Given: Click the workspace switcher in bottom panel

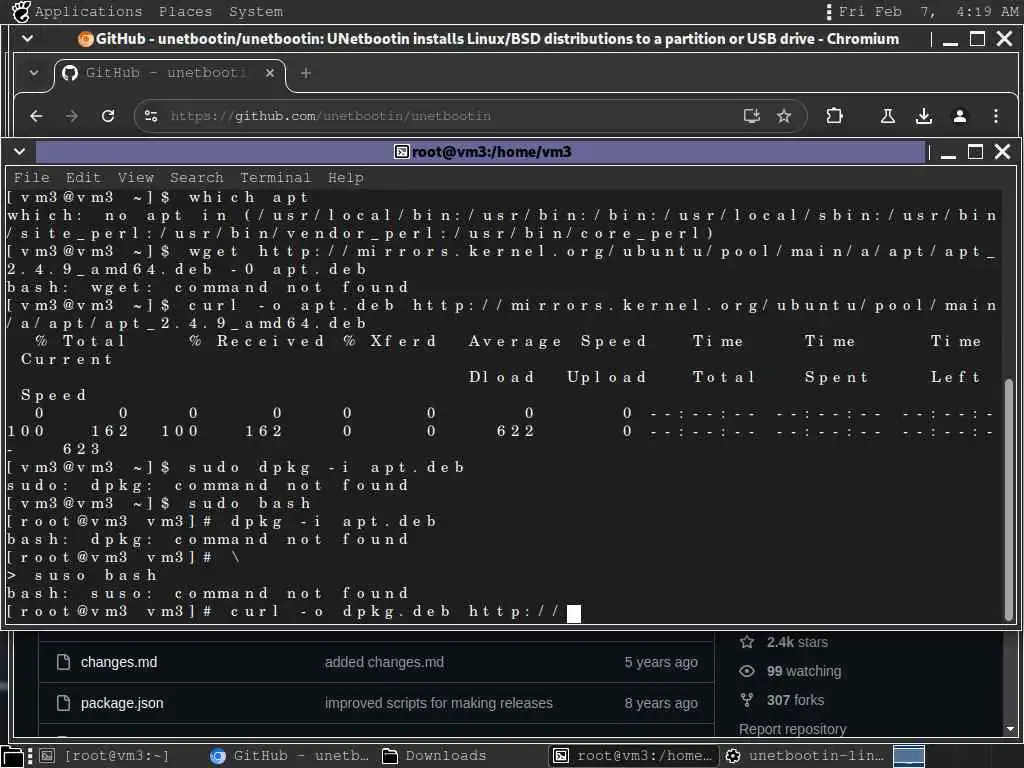Looking at the screenshot, I should coord(909,756).
